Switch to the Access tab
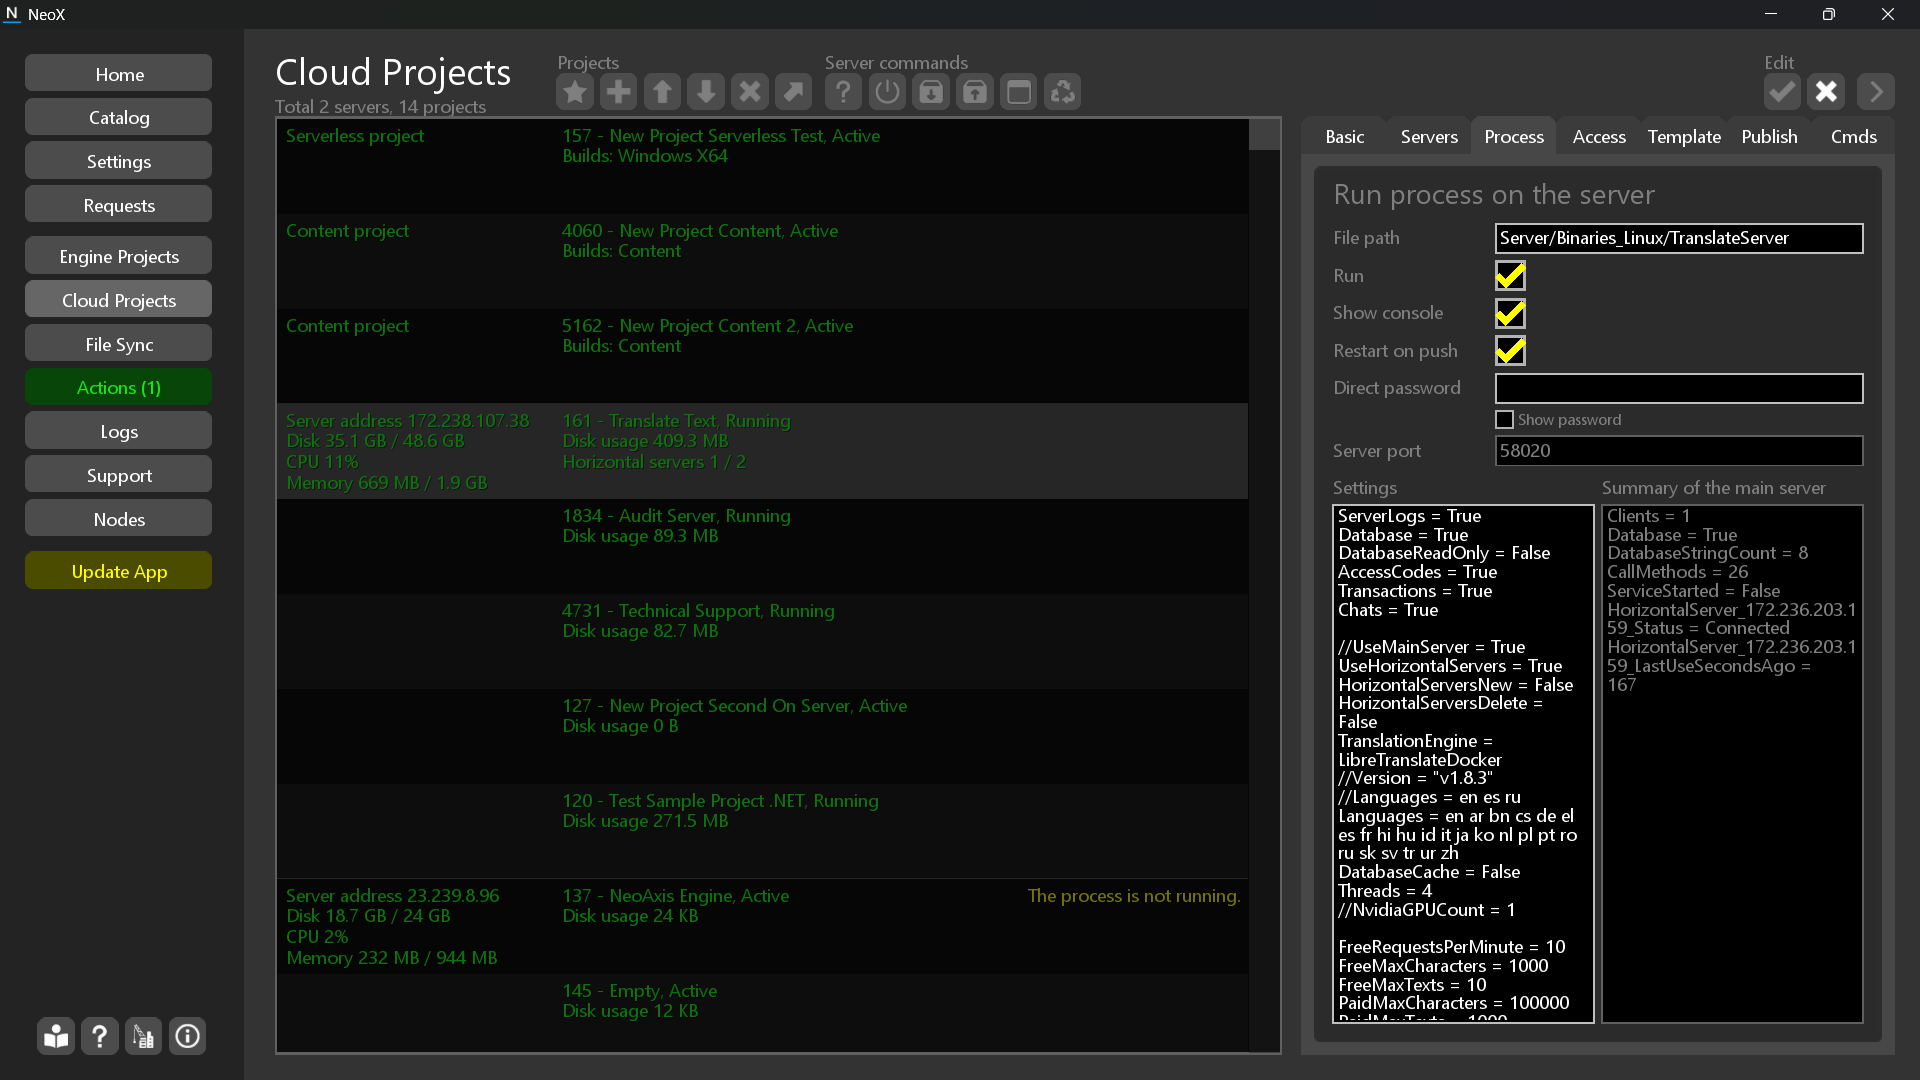Screen dimensions: 1920x1080 [1598, 136]
